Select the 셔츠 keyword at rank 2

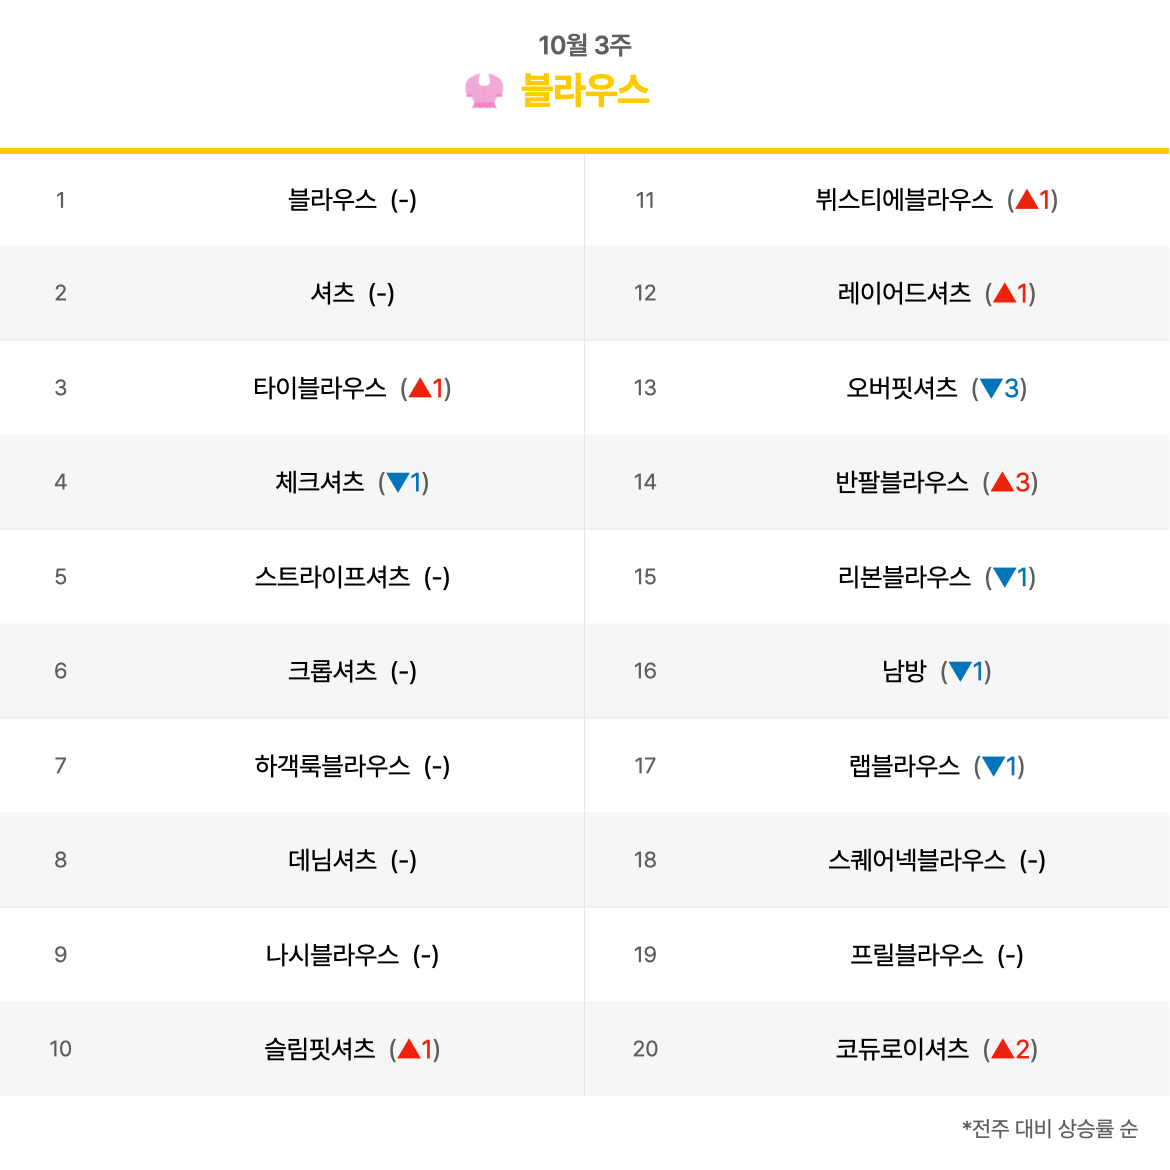[x=332, y=293]
